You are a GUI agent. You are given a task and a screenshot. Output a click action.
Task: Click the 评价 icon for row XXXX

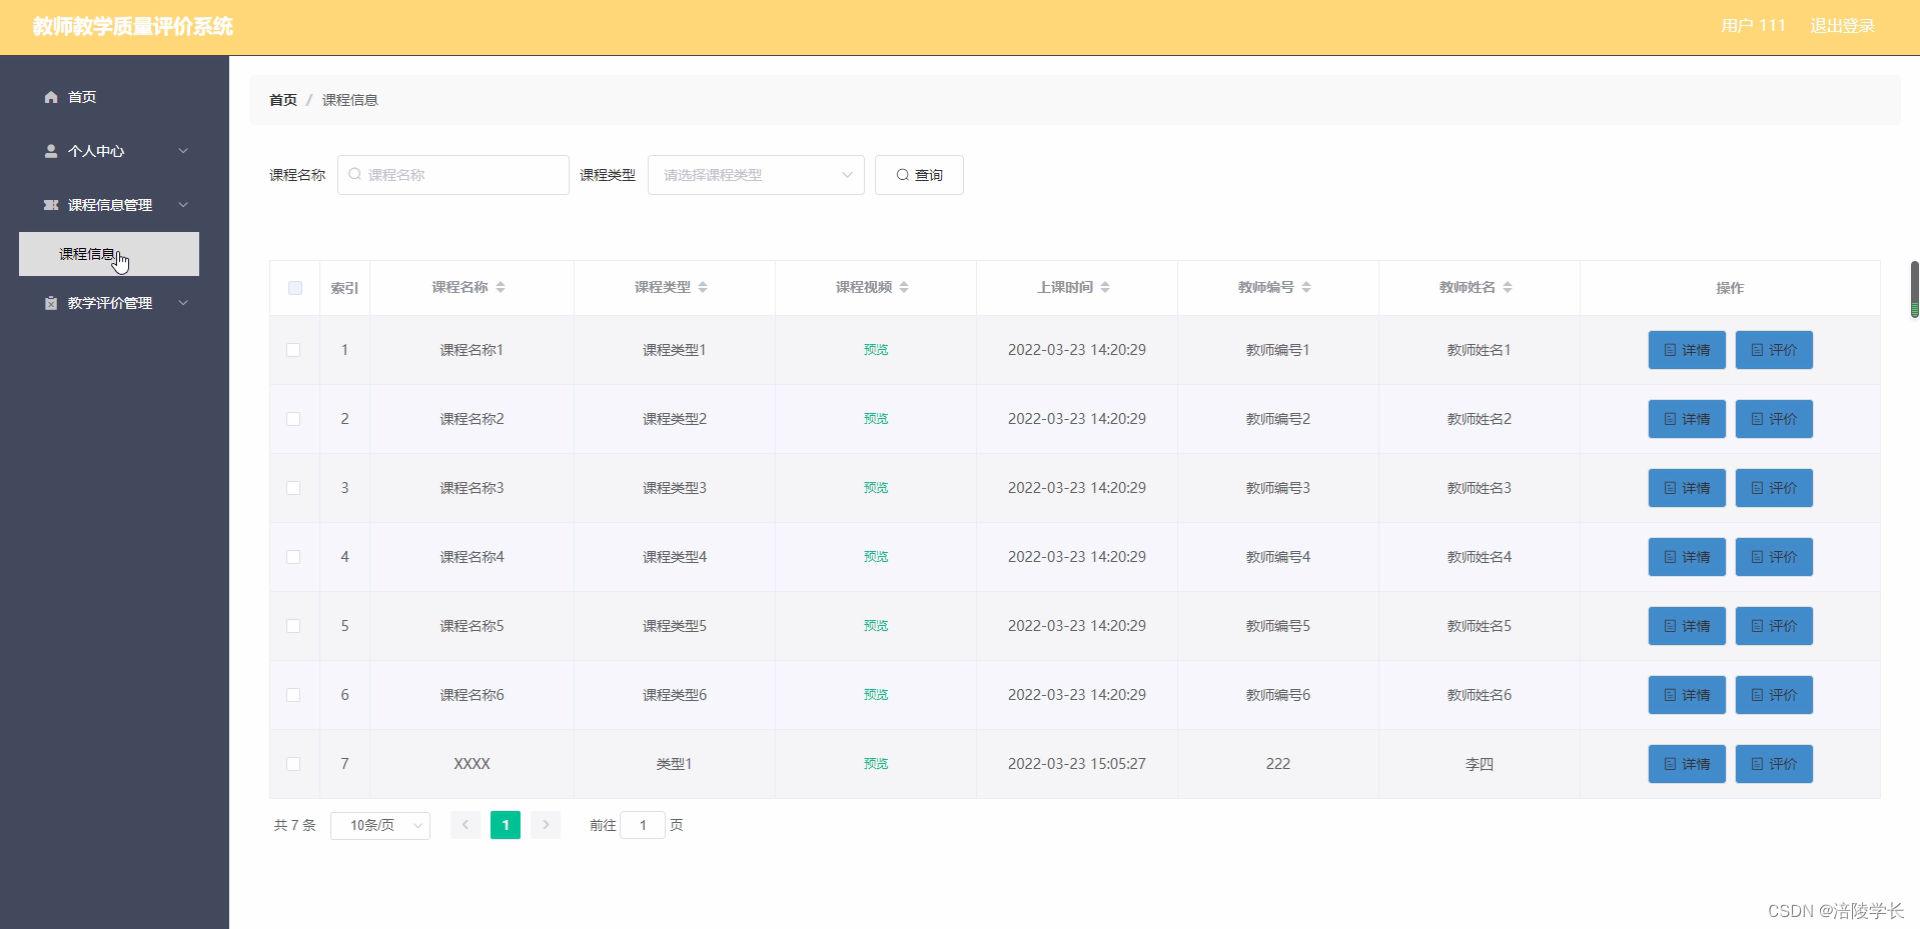[x=1757, y=763]
